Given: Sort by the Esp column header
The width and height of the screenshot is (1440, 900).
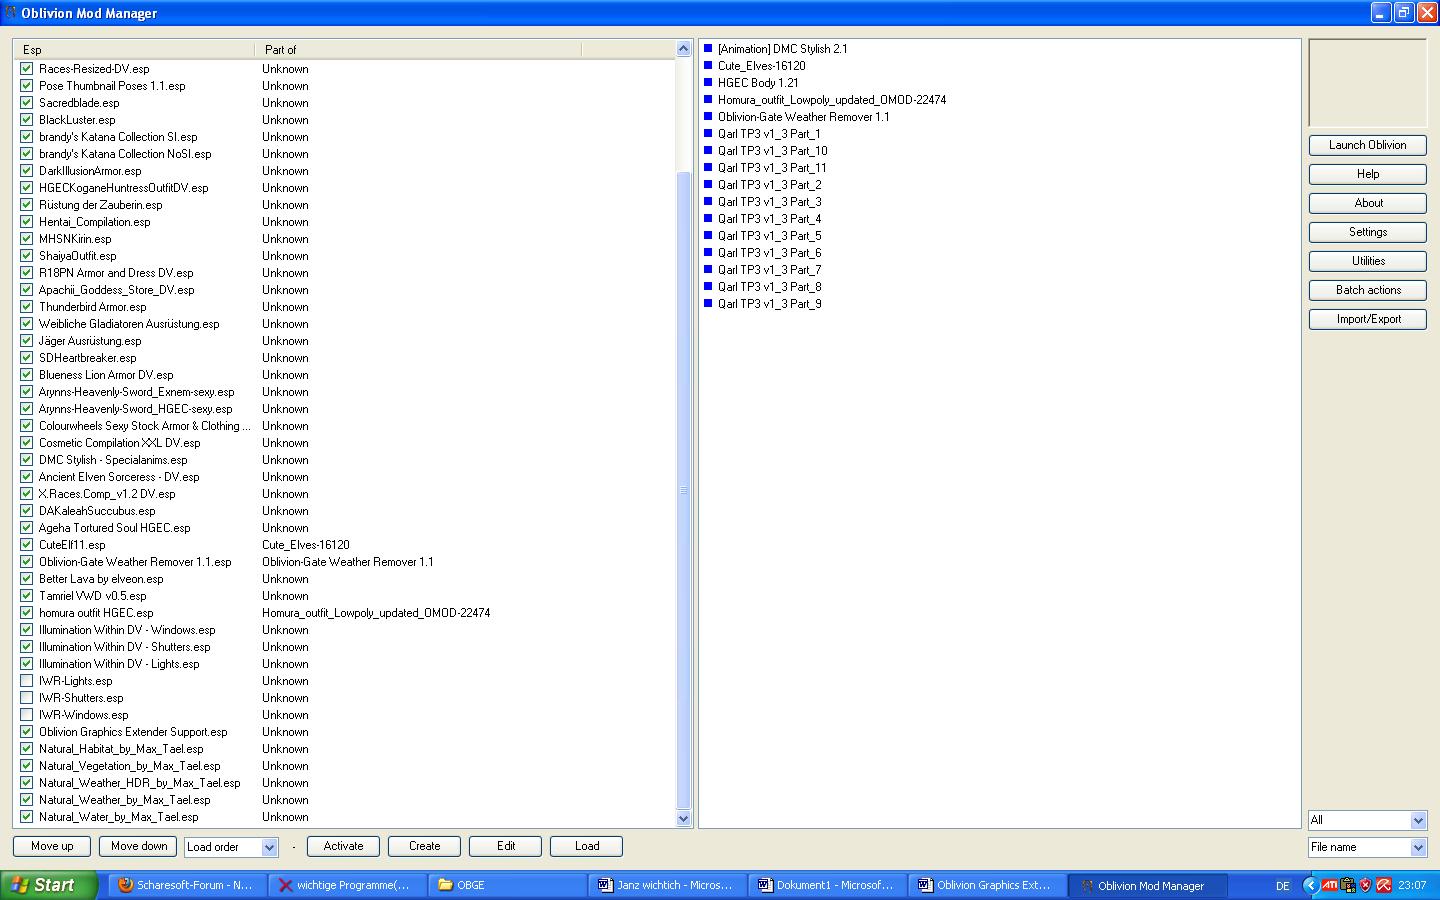Looking at the screenshot, I should coord(134,49).
